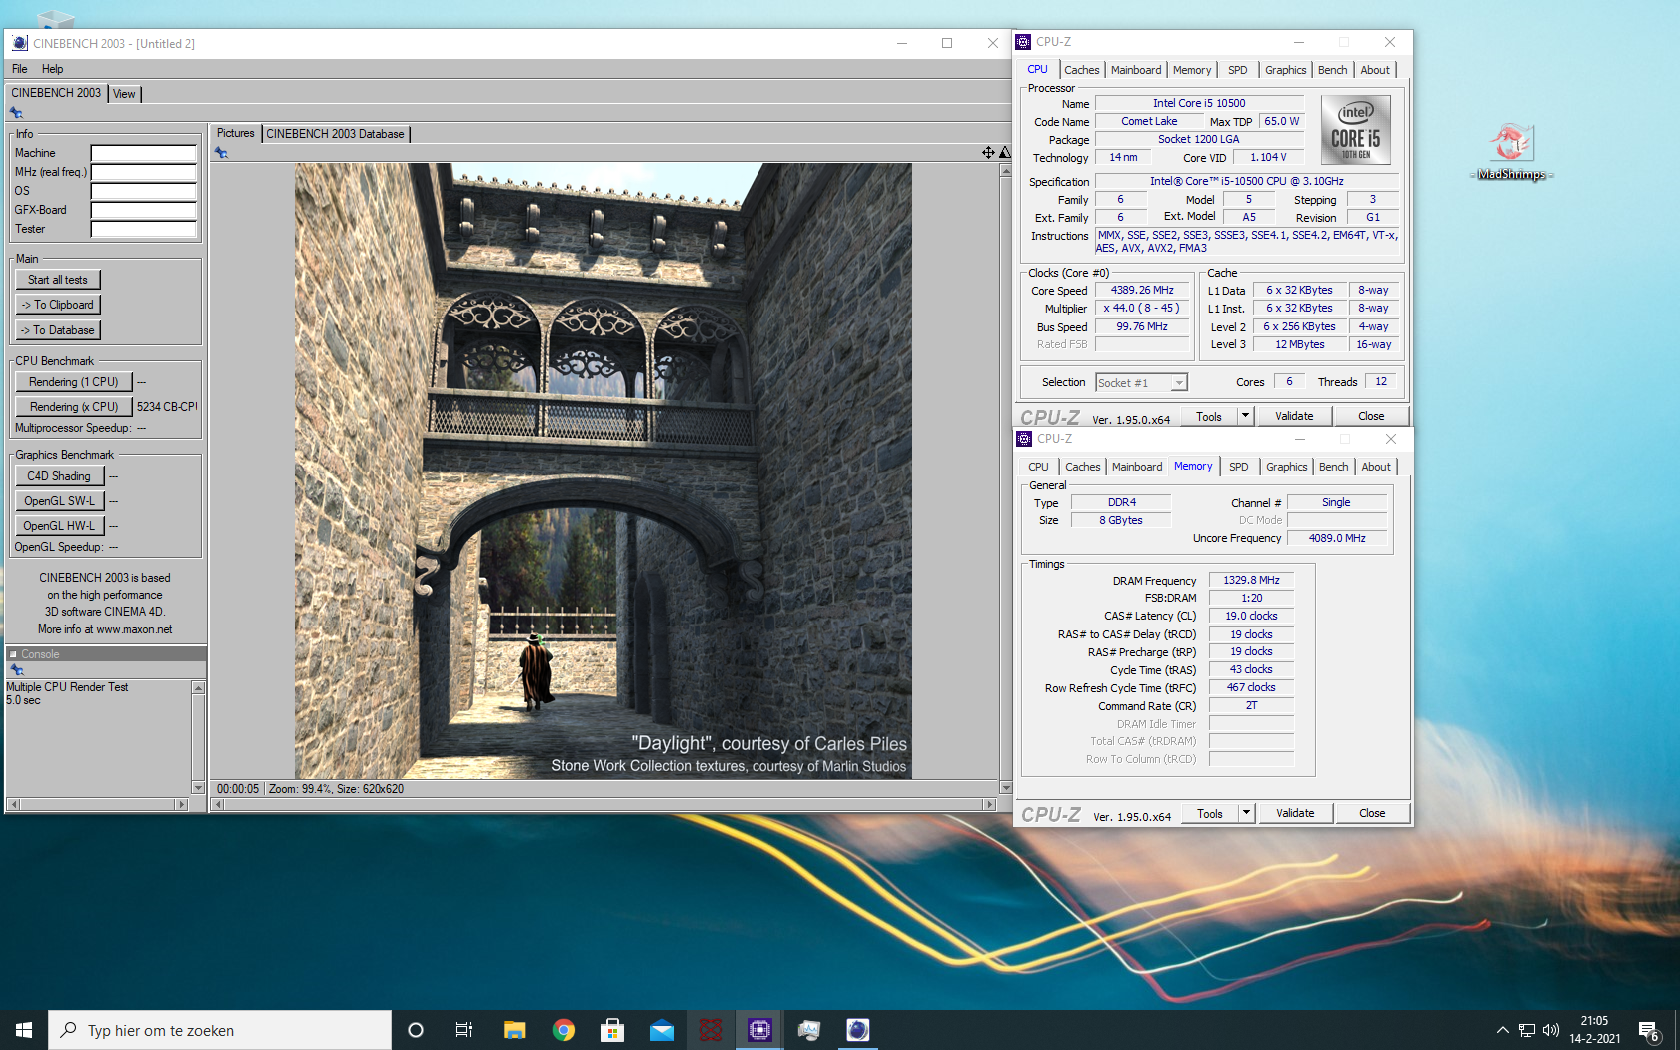Open Mainboard tab in upper CPU-Z
This screenshot has height=1050, width=1680.
pos(1136,70)
